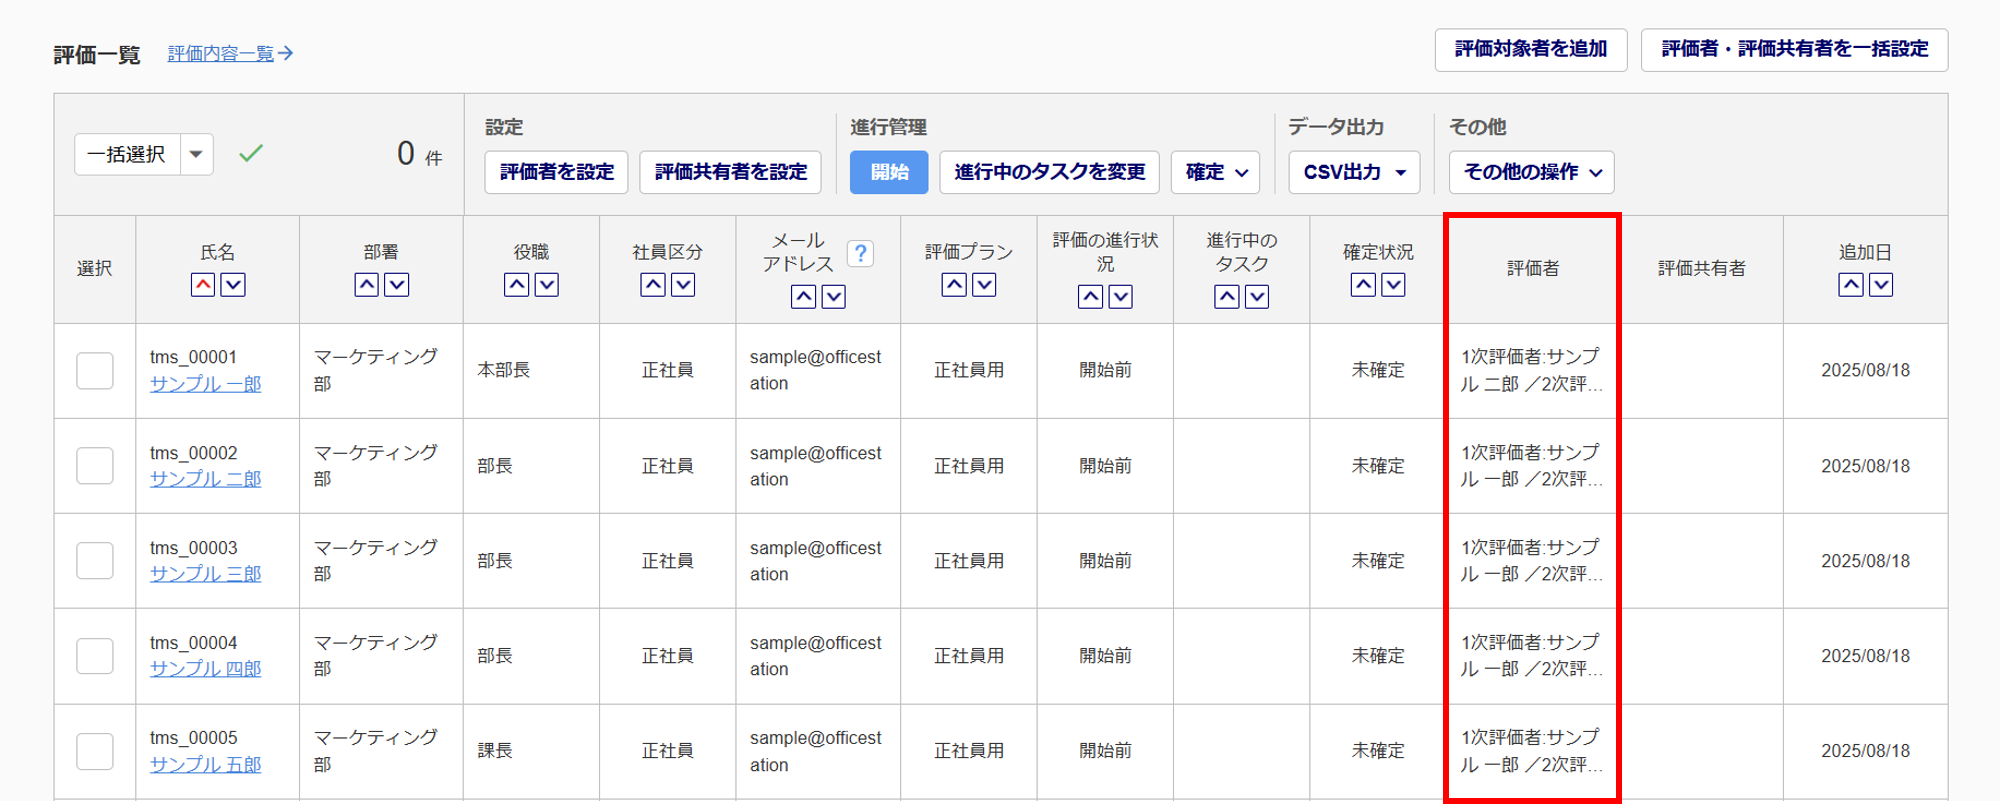The height and width of the screenshot is (804, 2000).
Task: Select checkbox for tms_00001 row
Action: click(x=95, y=371)
